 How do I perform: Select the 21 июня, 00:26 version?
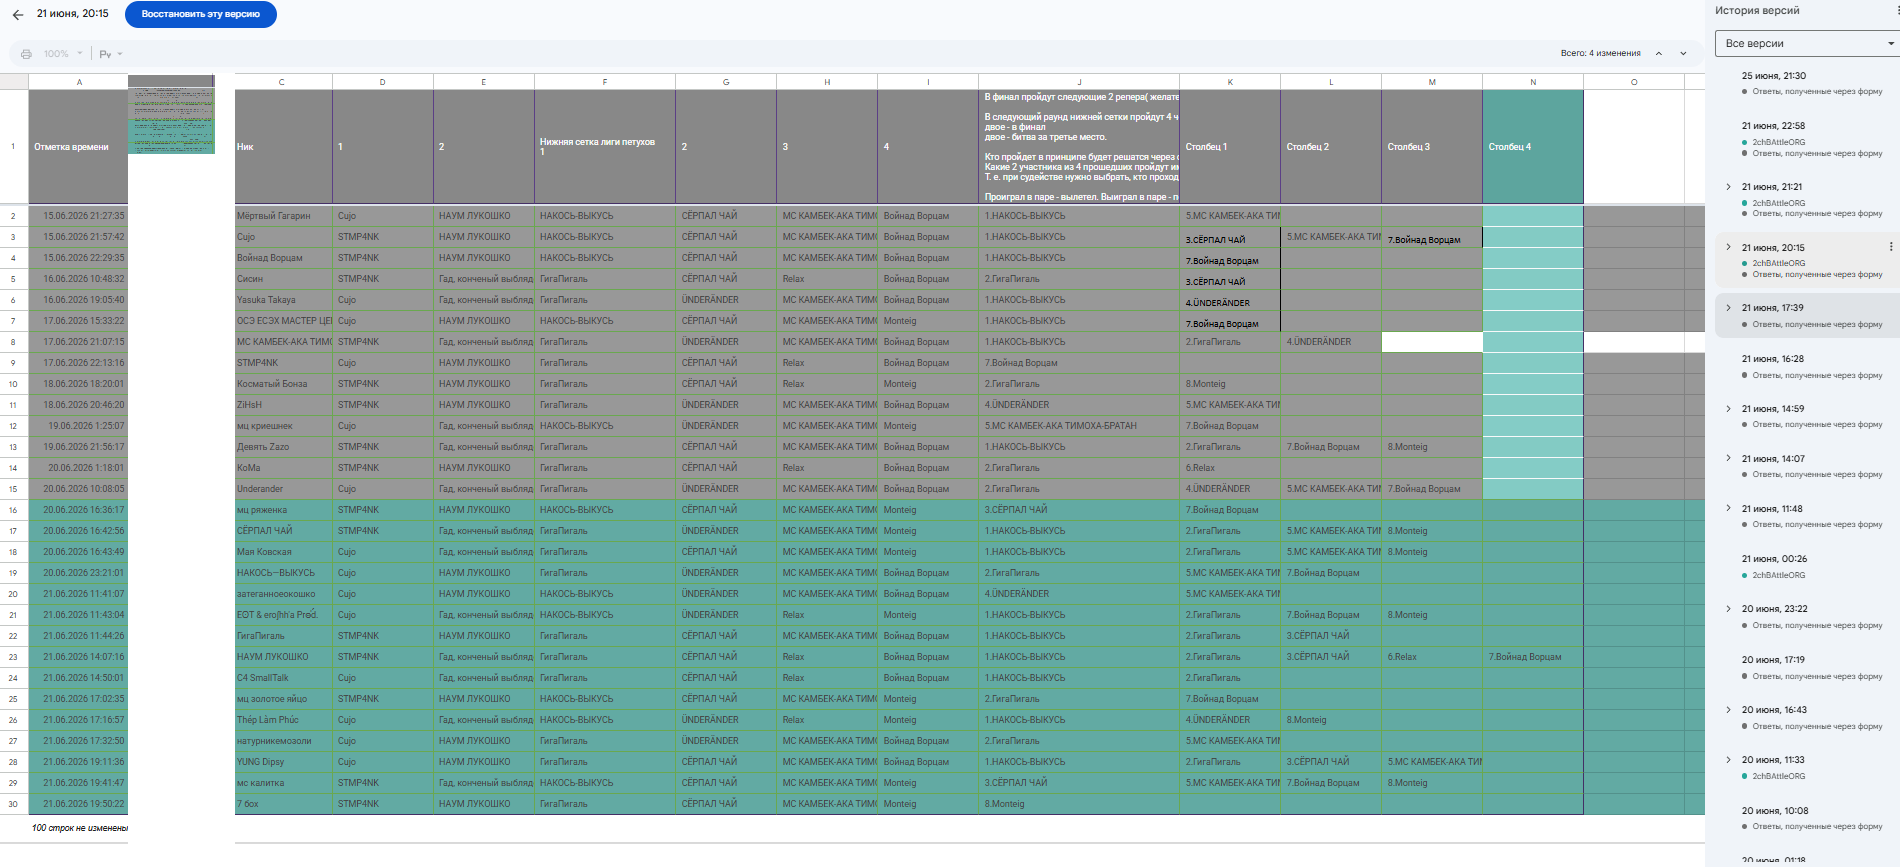coord(1808,566)
